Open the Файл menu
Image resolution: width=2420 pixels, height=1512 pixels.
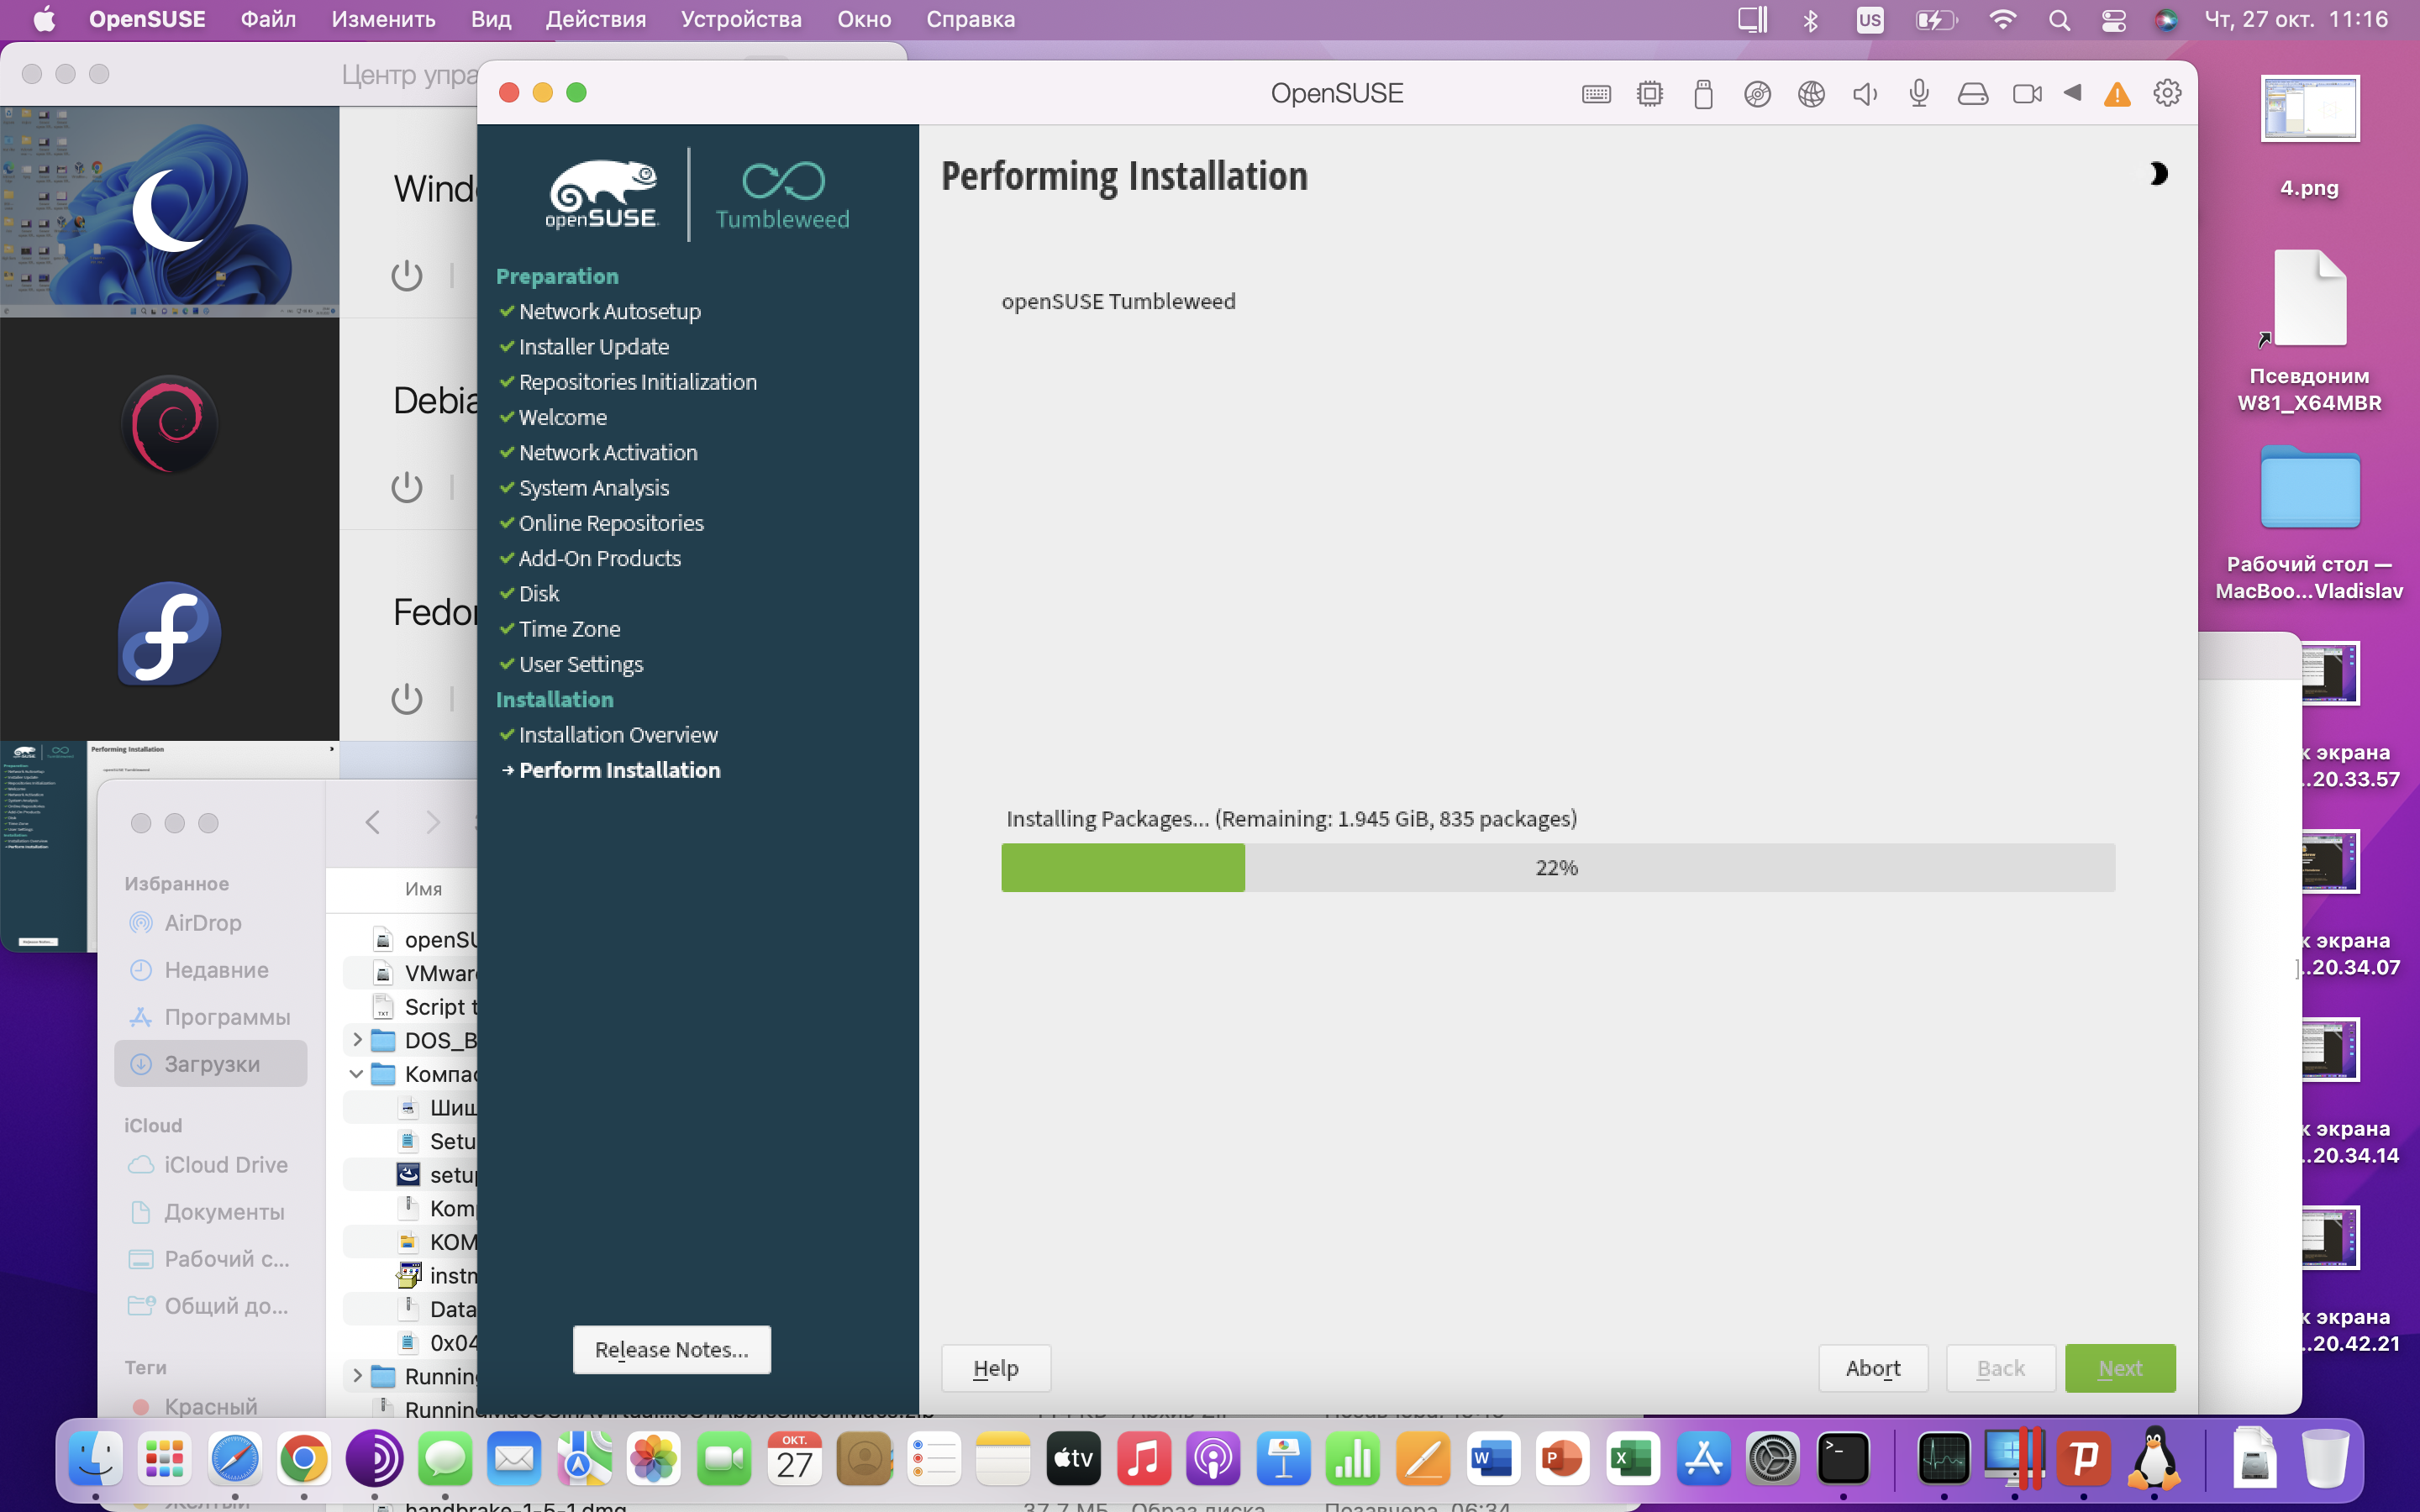(x=268, y=19)
